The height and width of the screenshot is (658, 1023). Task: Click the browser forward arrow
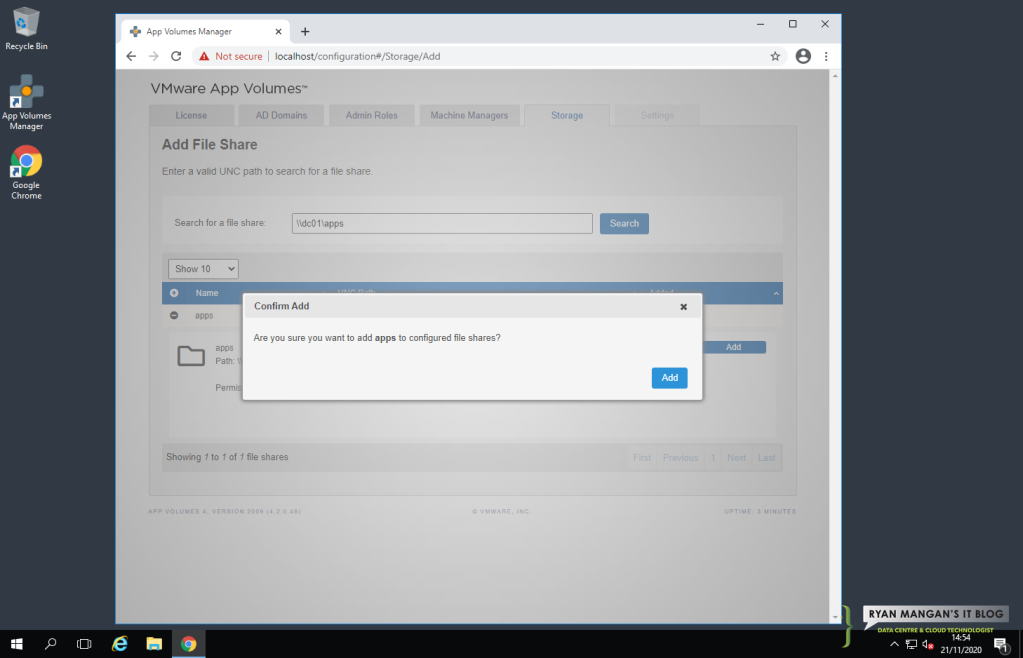click(x=153, y=56)
